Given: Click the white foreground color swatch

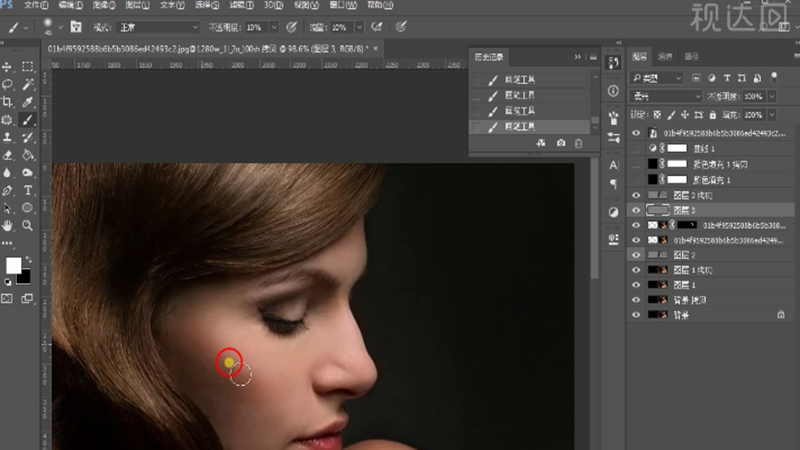Looking at the screenshot, I should (13, 265).
